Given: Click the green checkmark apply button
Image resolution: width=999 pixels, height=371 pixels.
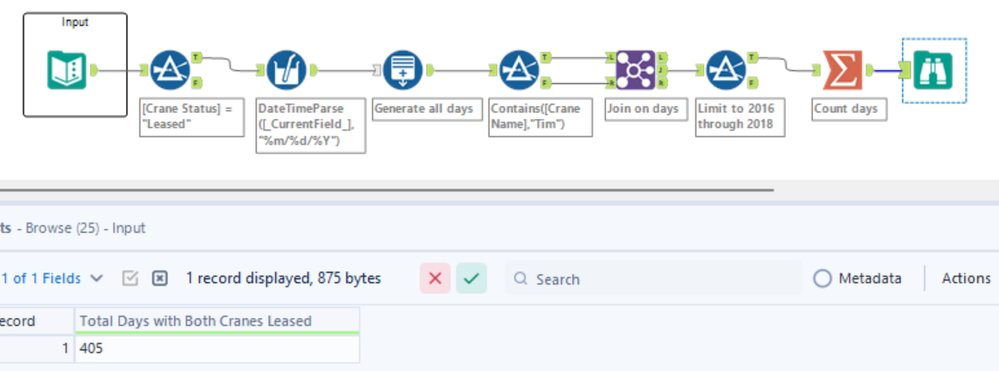Looking at the screenshot, I should pyautogui.click(x=471, y=279).
